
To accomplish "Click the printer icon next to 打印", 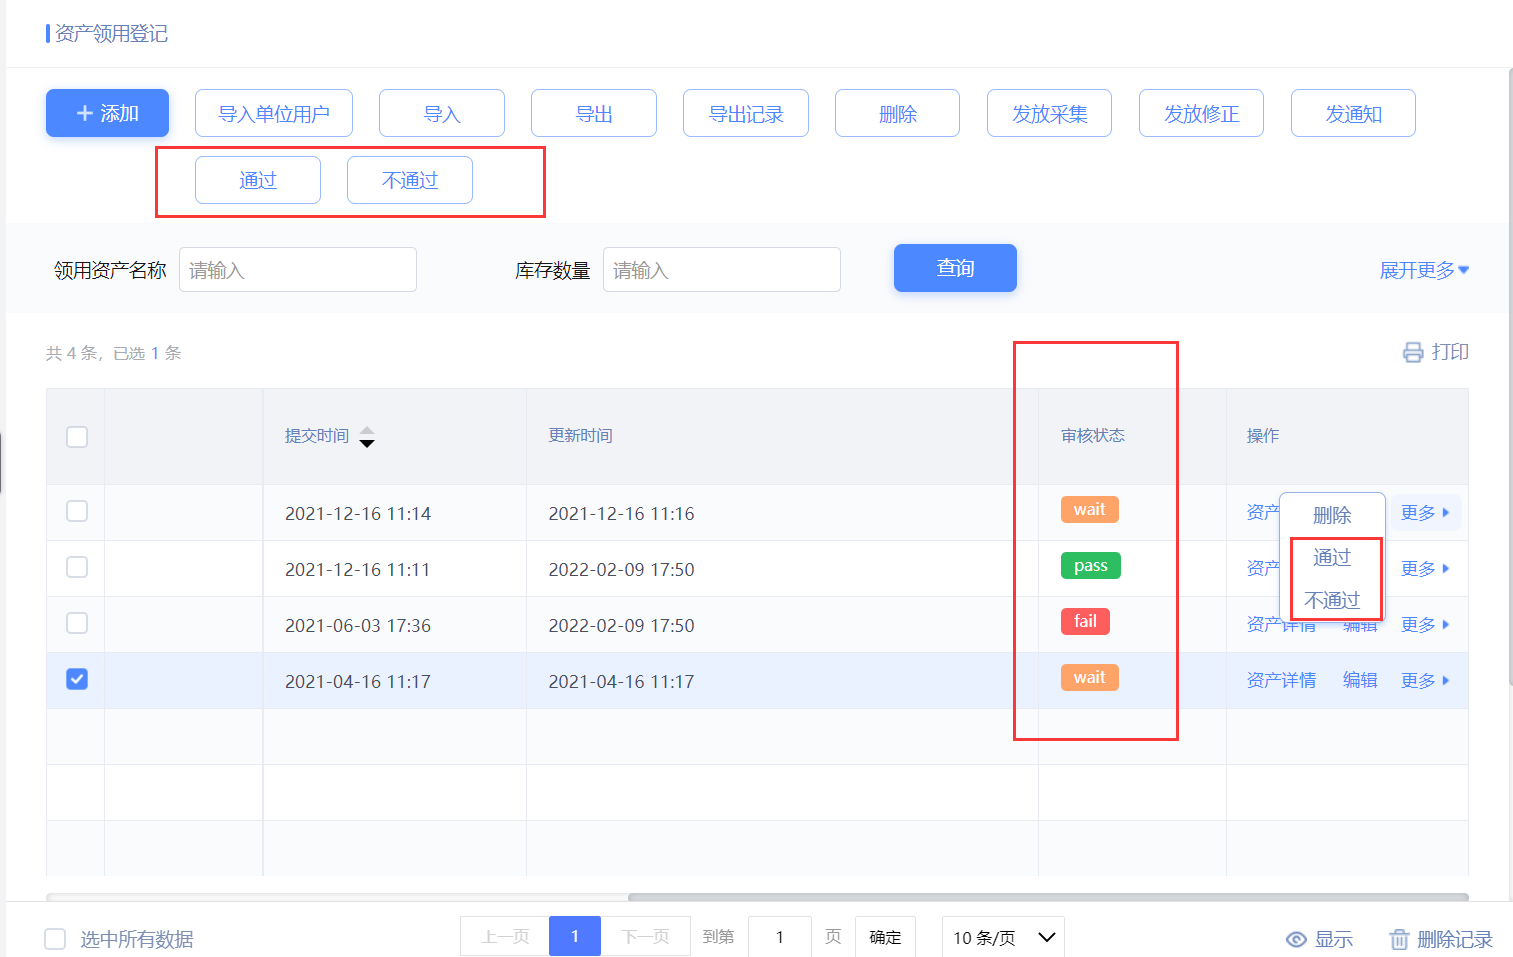I will 1412,352.
